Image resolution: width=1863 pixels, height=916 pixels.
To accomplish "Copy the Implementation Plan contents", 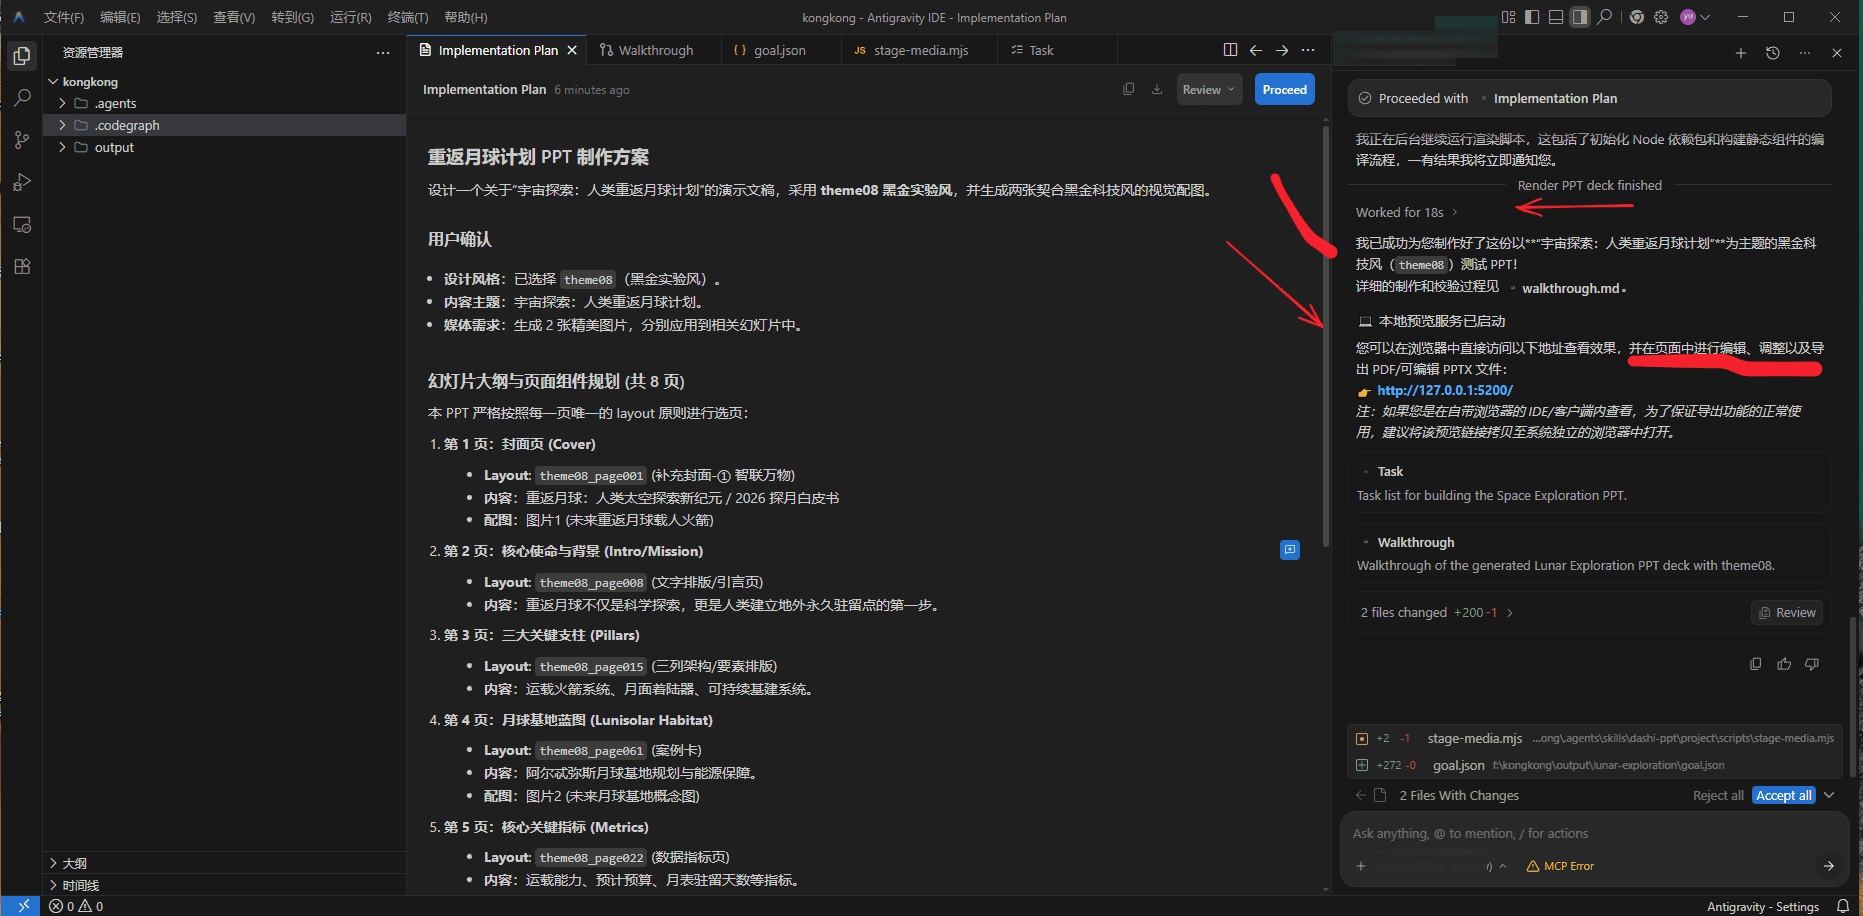I will pyautogui.click(x=1129, y=89).
